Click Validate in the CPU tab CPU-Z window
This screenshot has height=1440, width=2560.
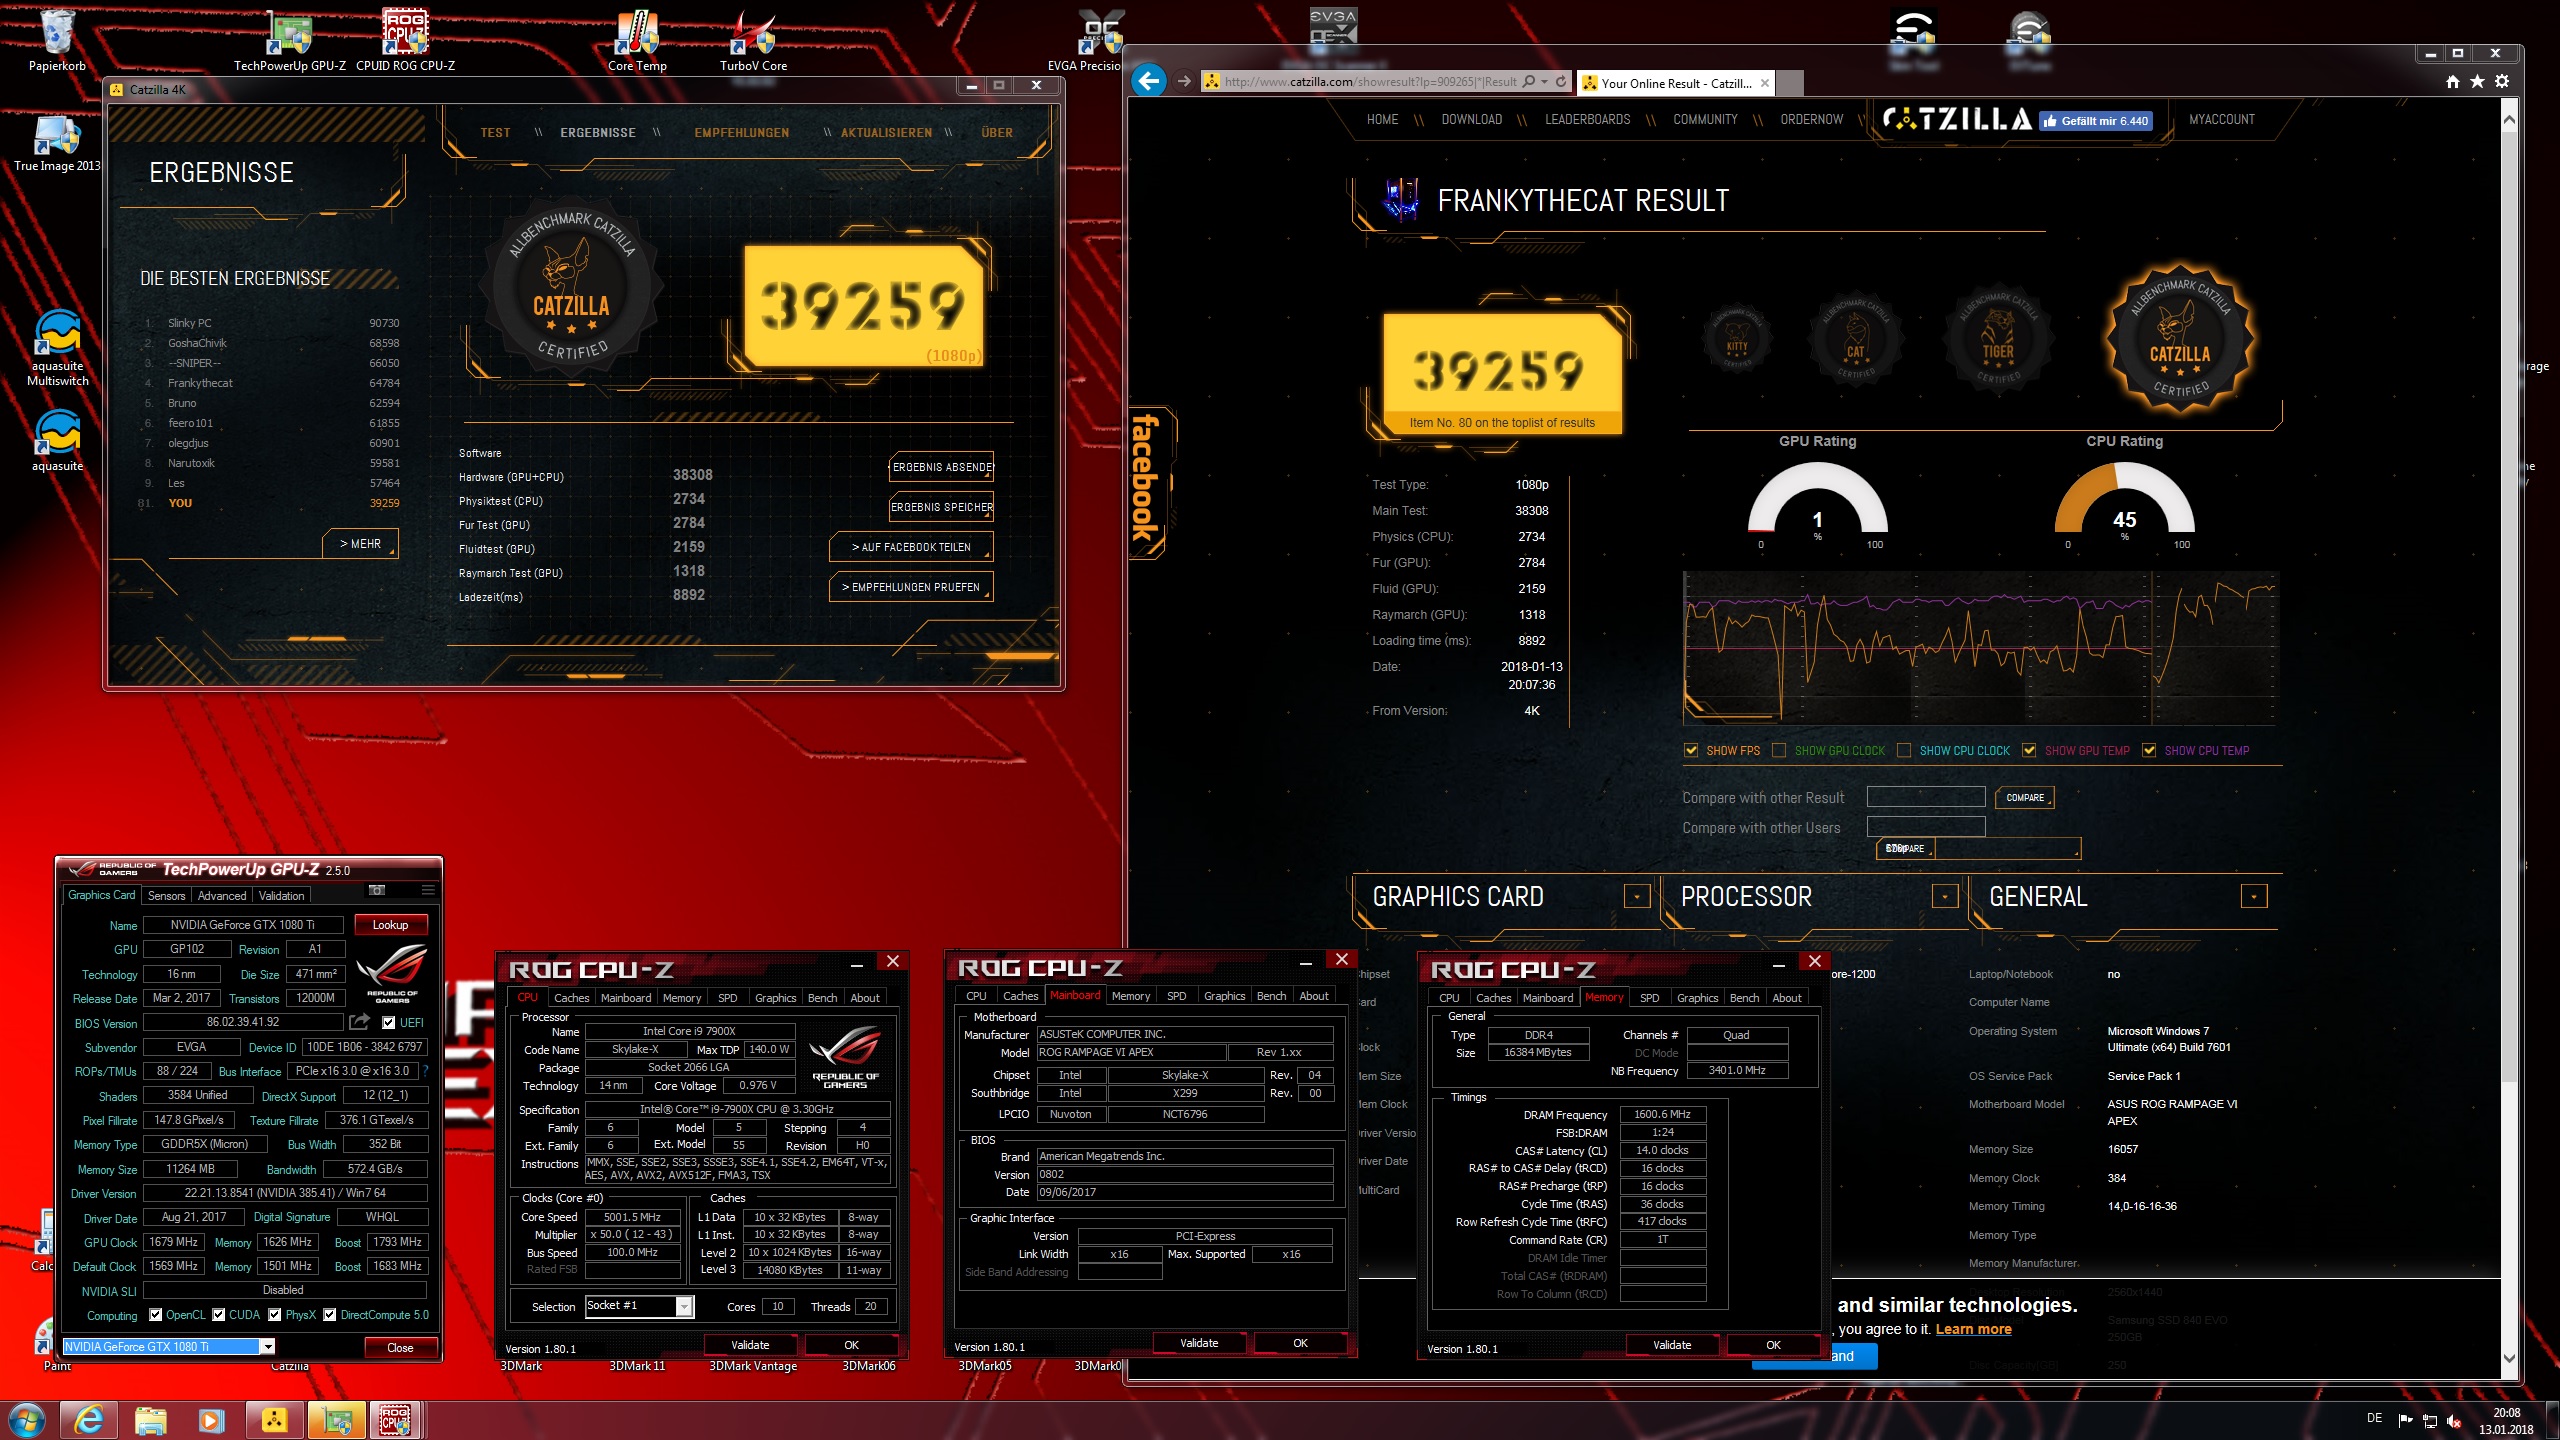pos(750,1345)
